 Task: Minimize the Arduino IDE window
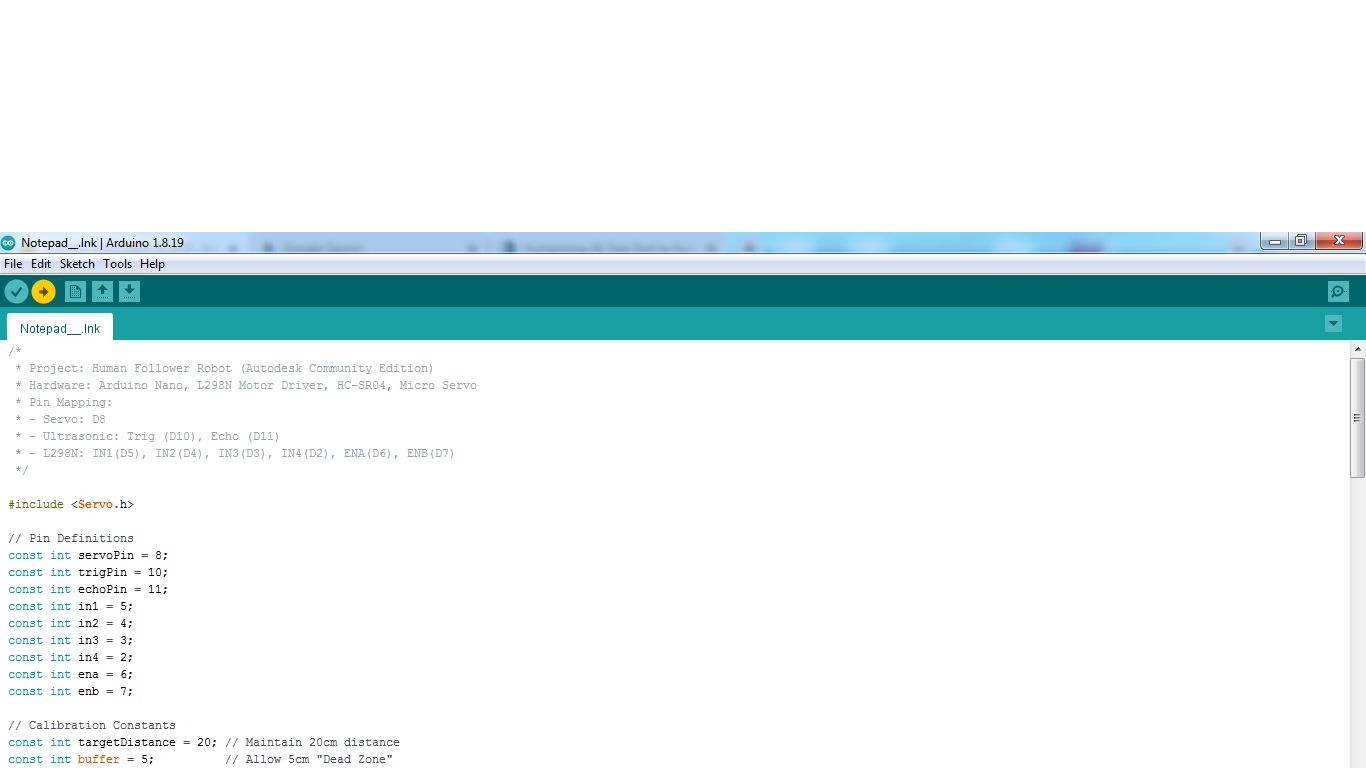1273,241
